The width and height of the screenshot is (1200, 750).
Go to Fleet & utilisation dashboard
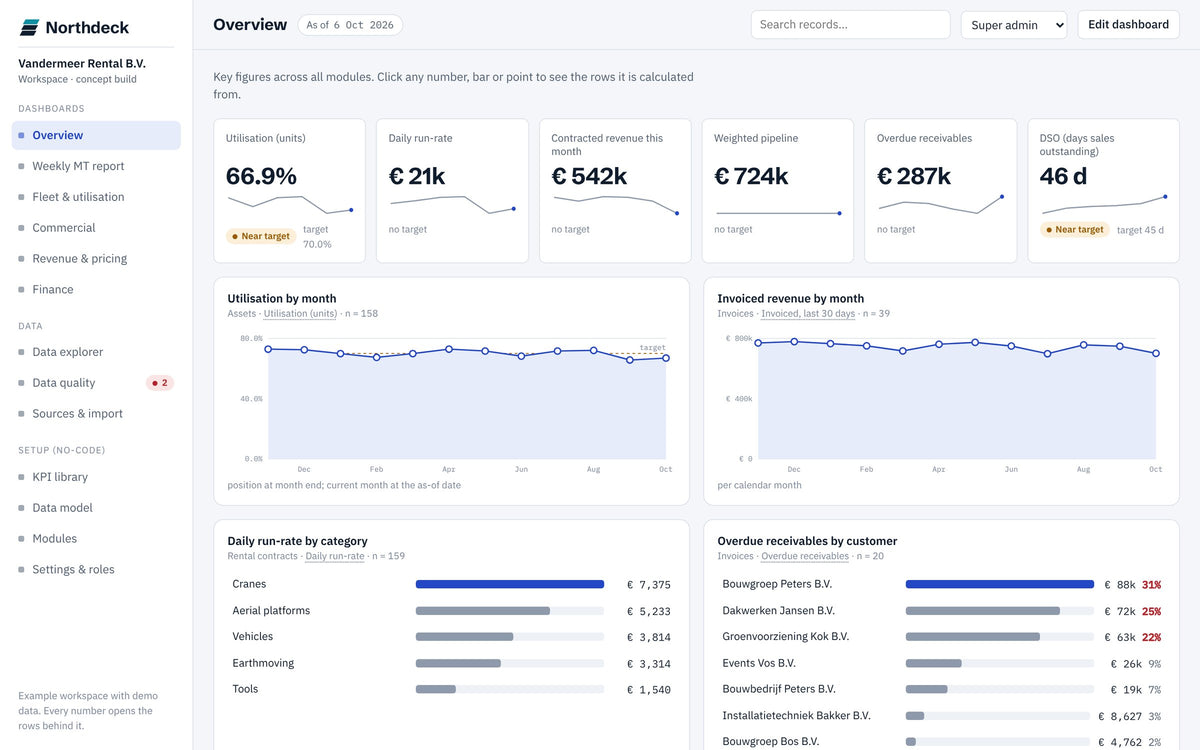coord(96,197)
